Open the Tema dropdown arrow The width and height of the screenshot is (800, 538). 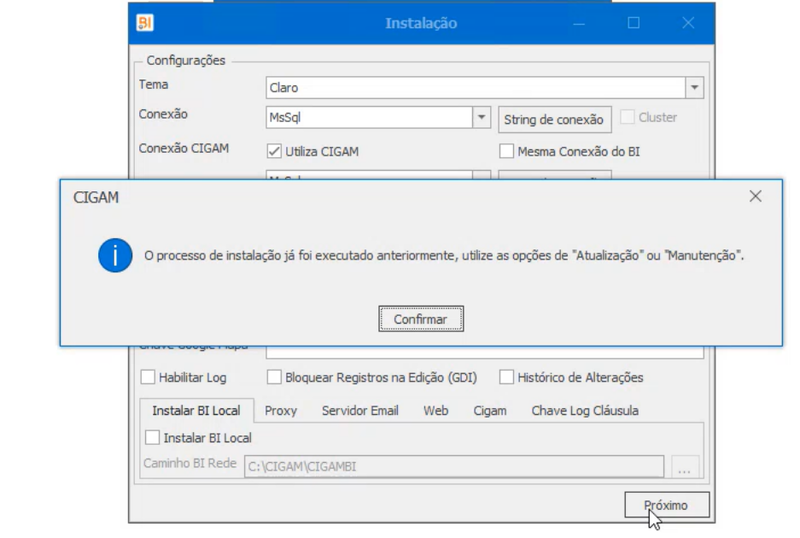point(694,88)
